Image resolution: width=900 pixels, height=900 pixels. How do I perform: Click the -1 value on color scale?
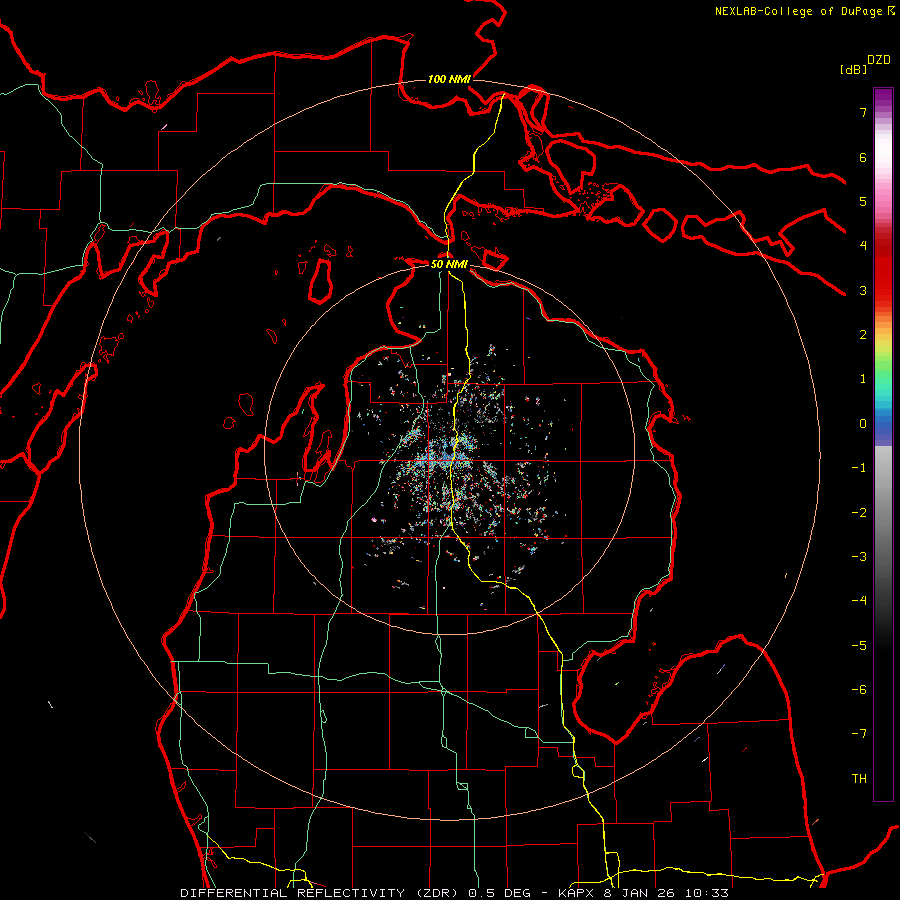click(x=859, y=468)
